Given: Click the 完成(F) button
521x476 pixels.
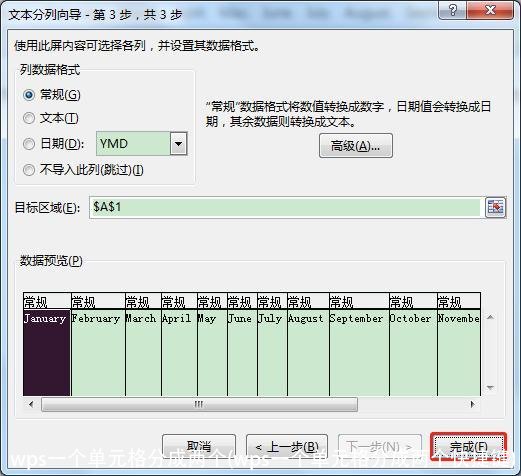Looking at the screenshot, I should [468, 446].
